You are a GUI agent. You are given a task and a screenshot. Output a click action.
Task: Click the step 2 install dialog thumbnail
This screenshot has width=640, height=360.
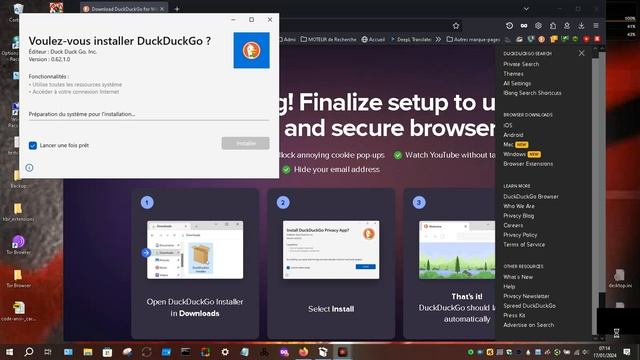click(x=331, y=250)
